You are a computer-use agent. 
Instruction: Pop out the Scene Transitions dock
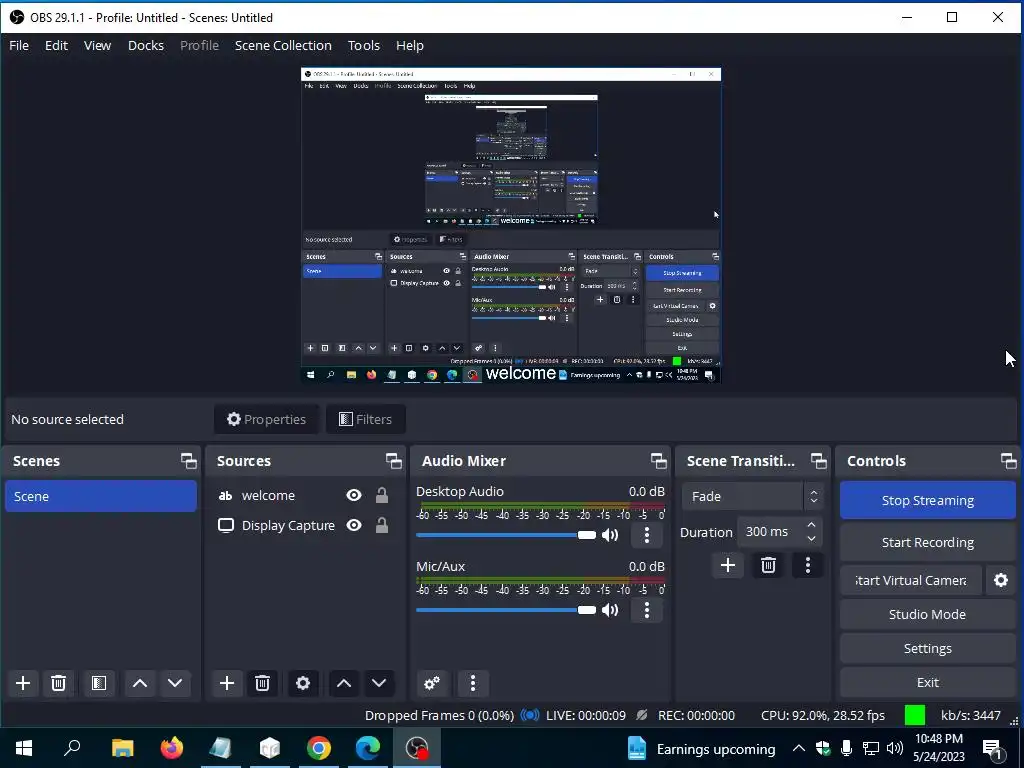(x=818, y=461)
